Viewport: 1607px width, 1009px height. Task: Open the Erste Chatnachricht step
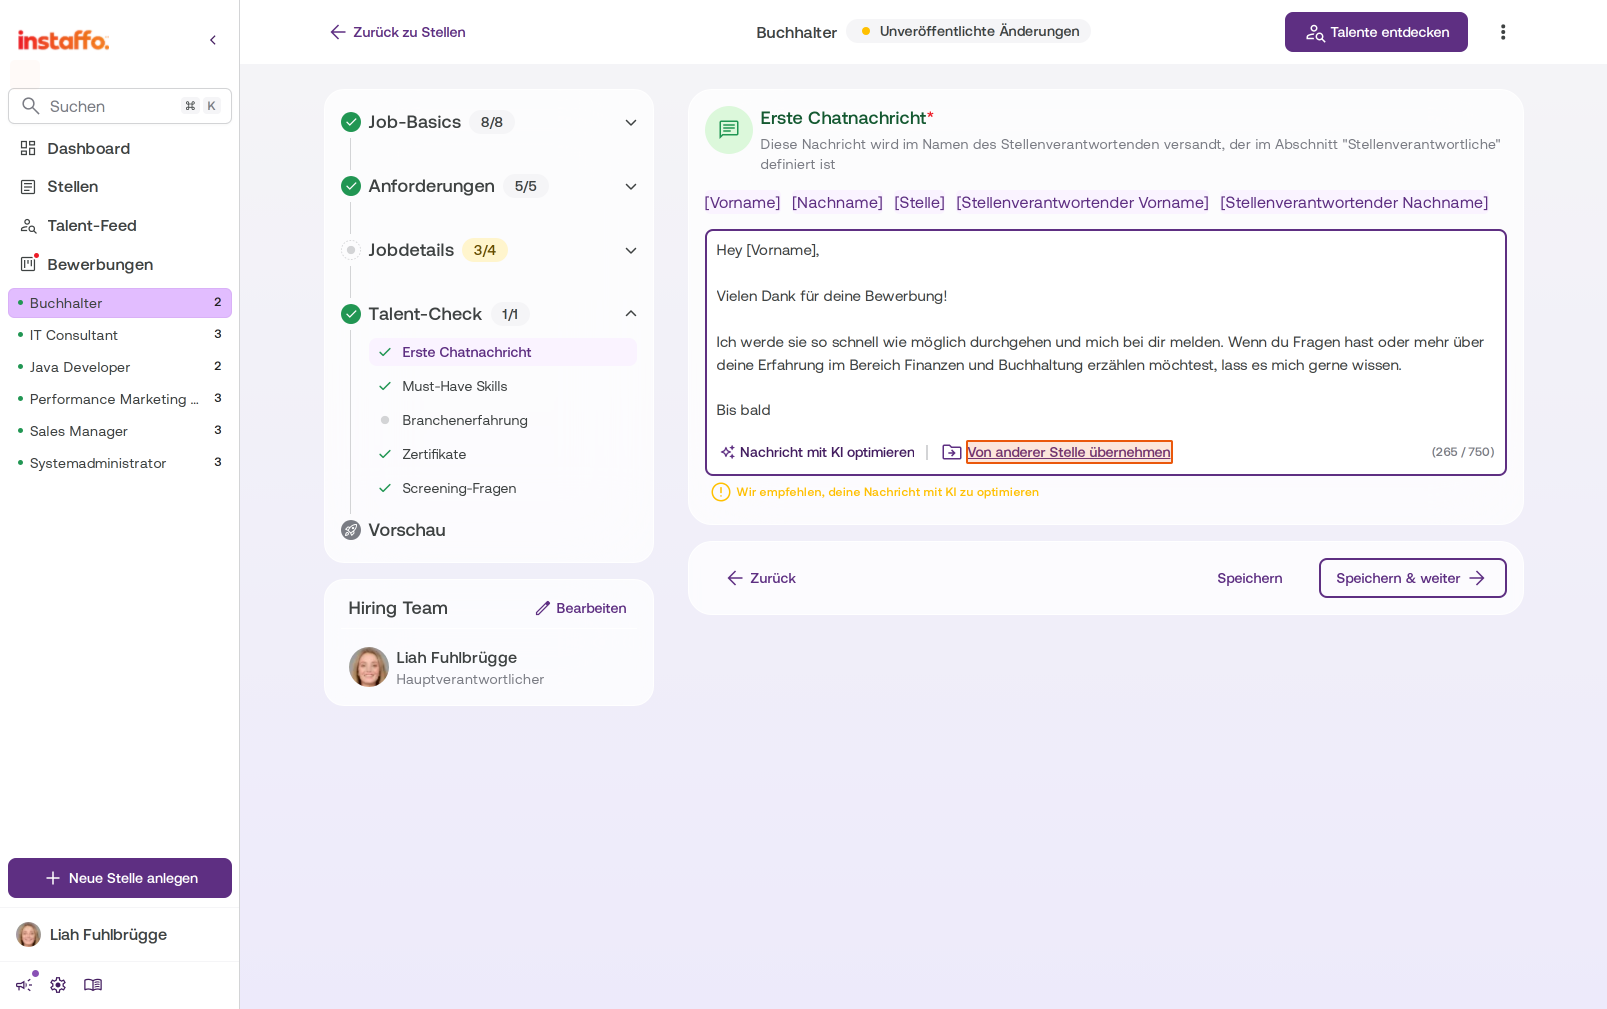[x=503, y=352]
